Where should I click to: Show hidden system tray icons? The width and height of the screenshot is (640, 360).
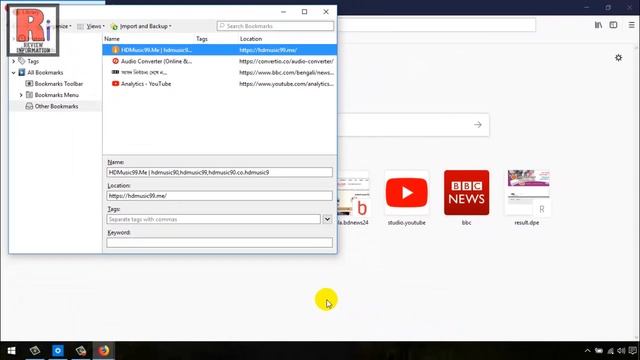[x=587, y=351]
